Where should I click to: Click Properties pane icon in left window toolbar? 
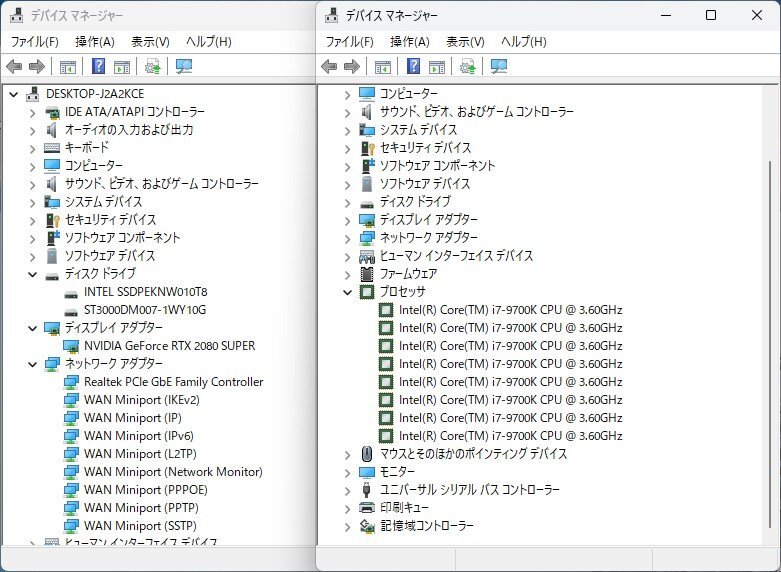(122, 66)
